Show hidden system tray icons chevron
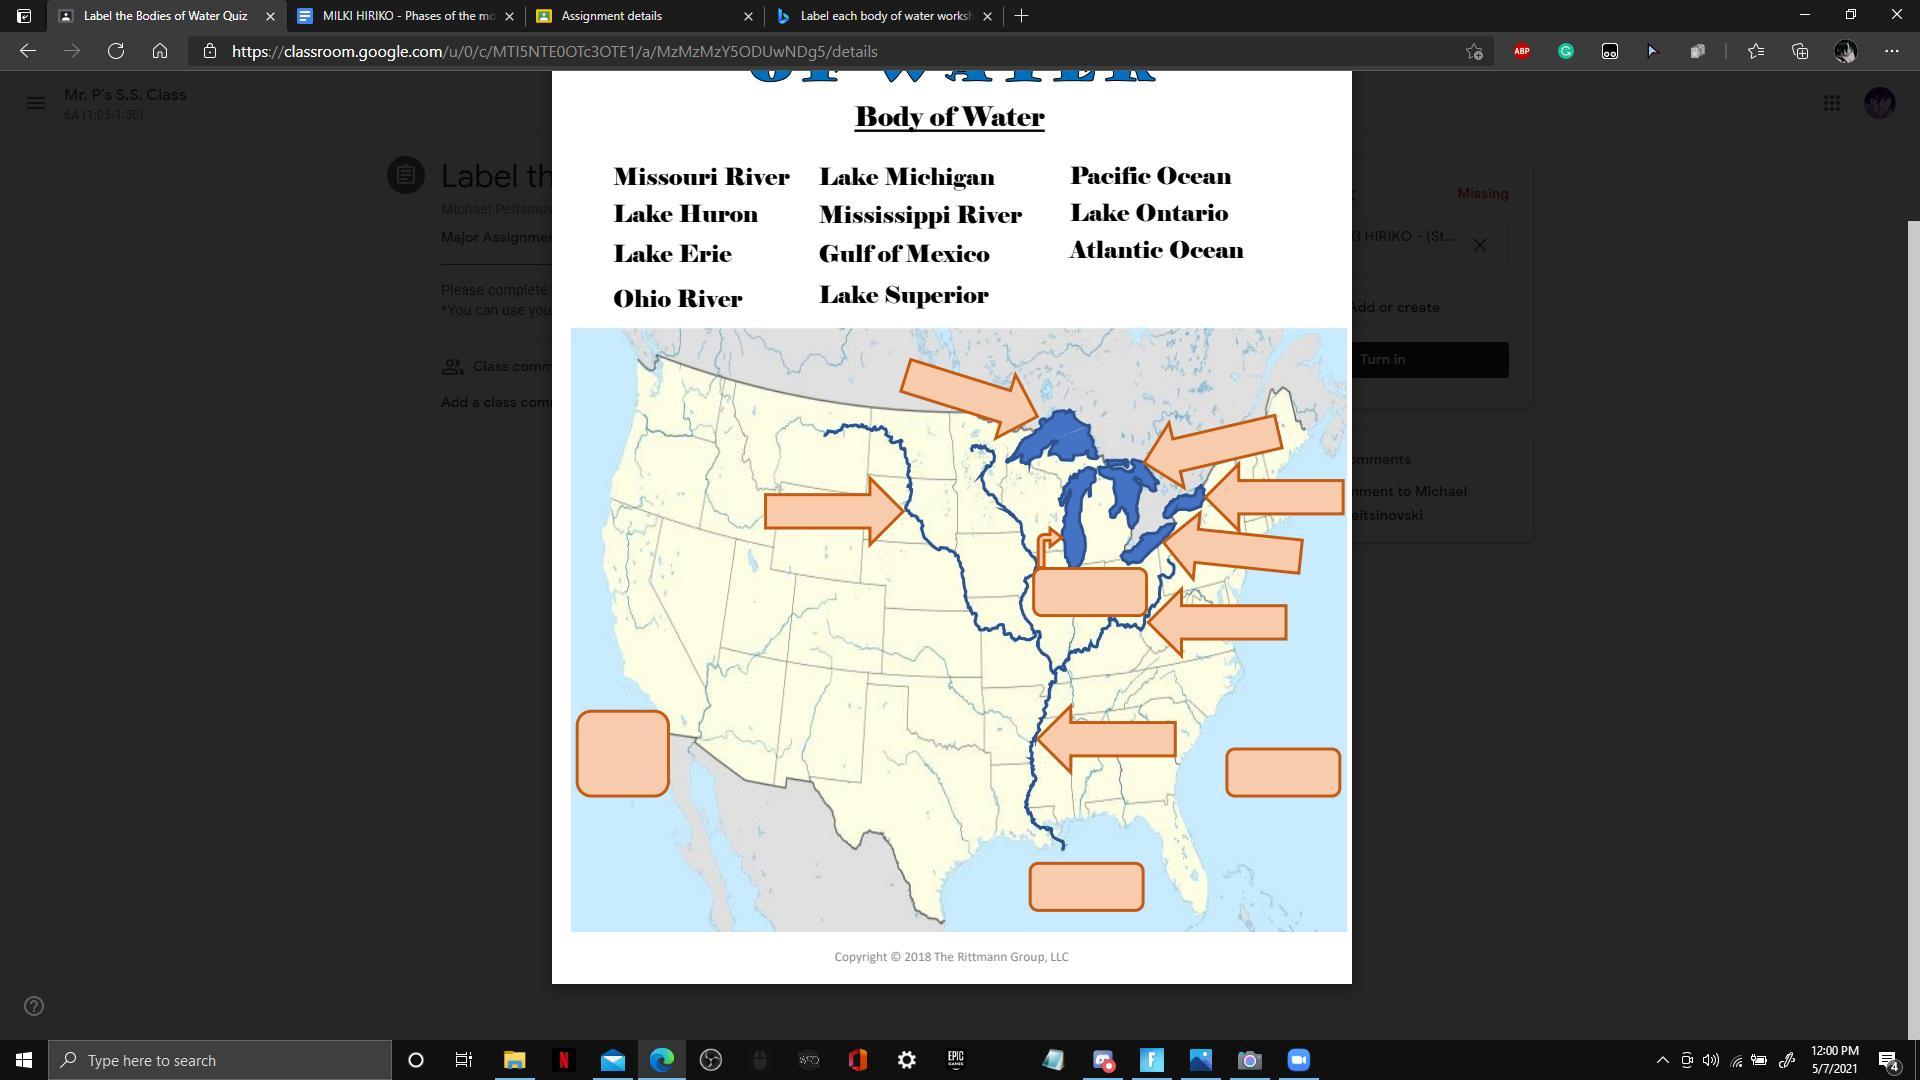This screenshot has height=1080, width=1920. coord(1662,1060)
